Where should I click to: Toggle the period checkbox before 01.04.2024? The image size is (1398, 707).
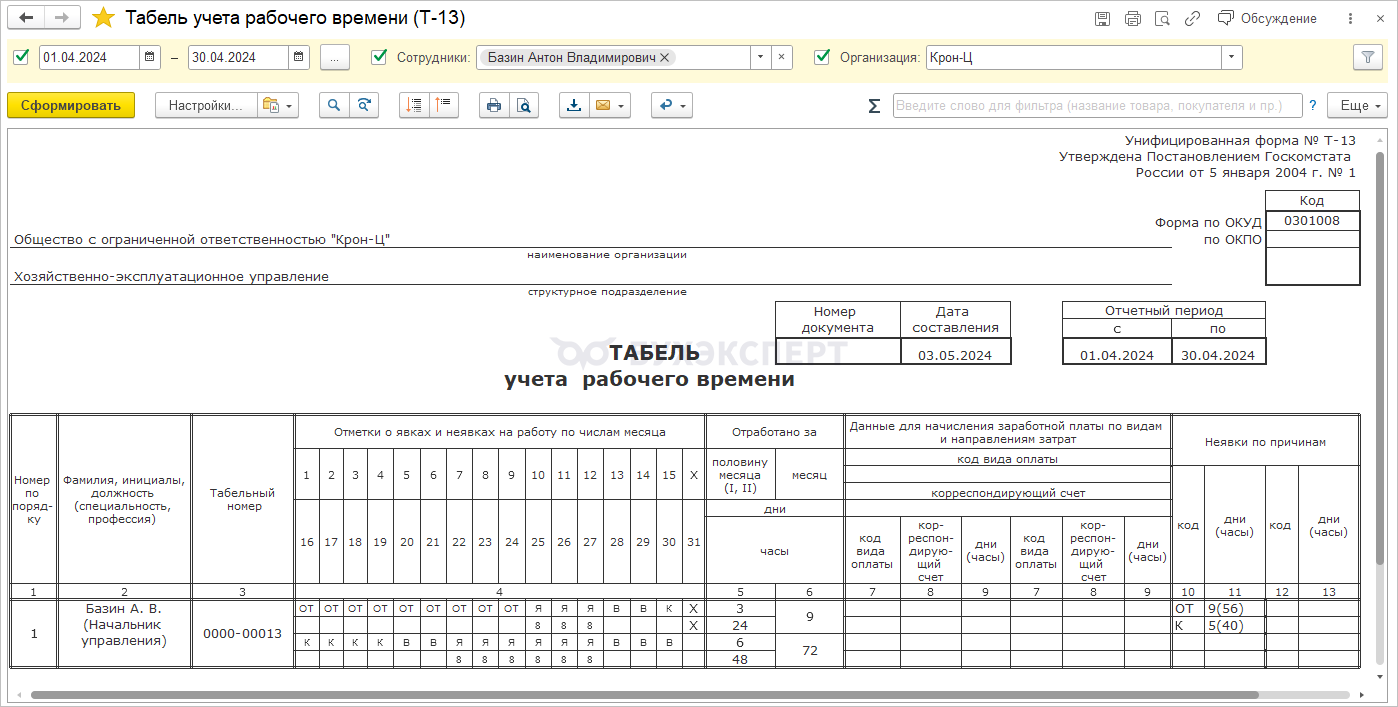tap(21, 57)
